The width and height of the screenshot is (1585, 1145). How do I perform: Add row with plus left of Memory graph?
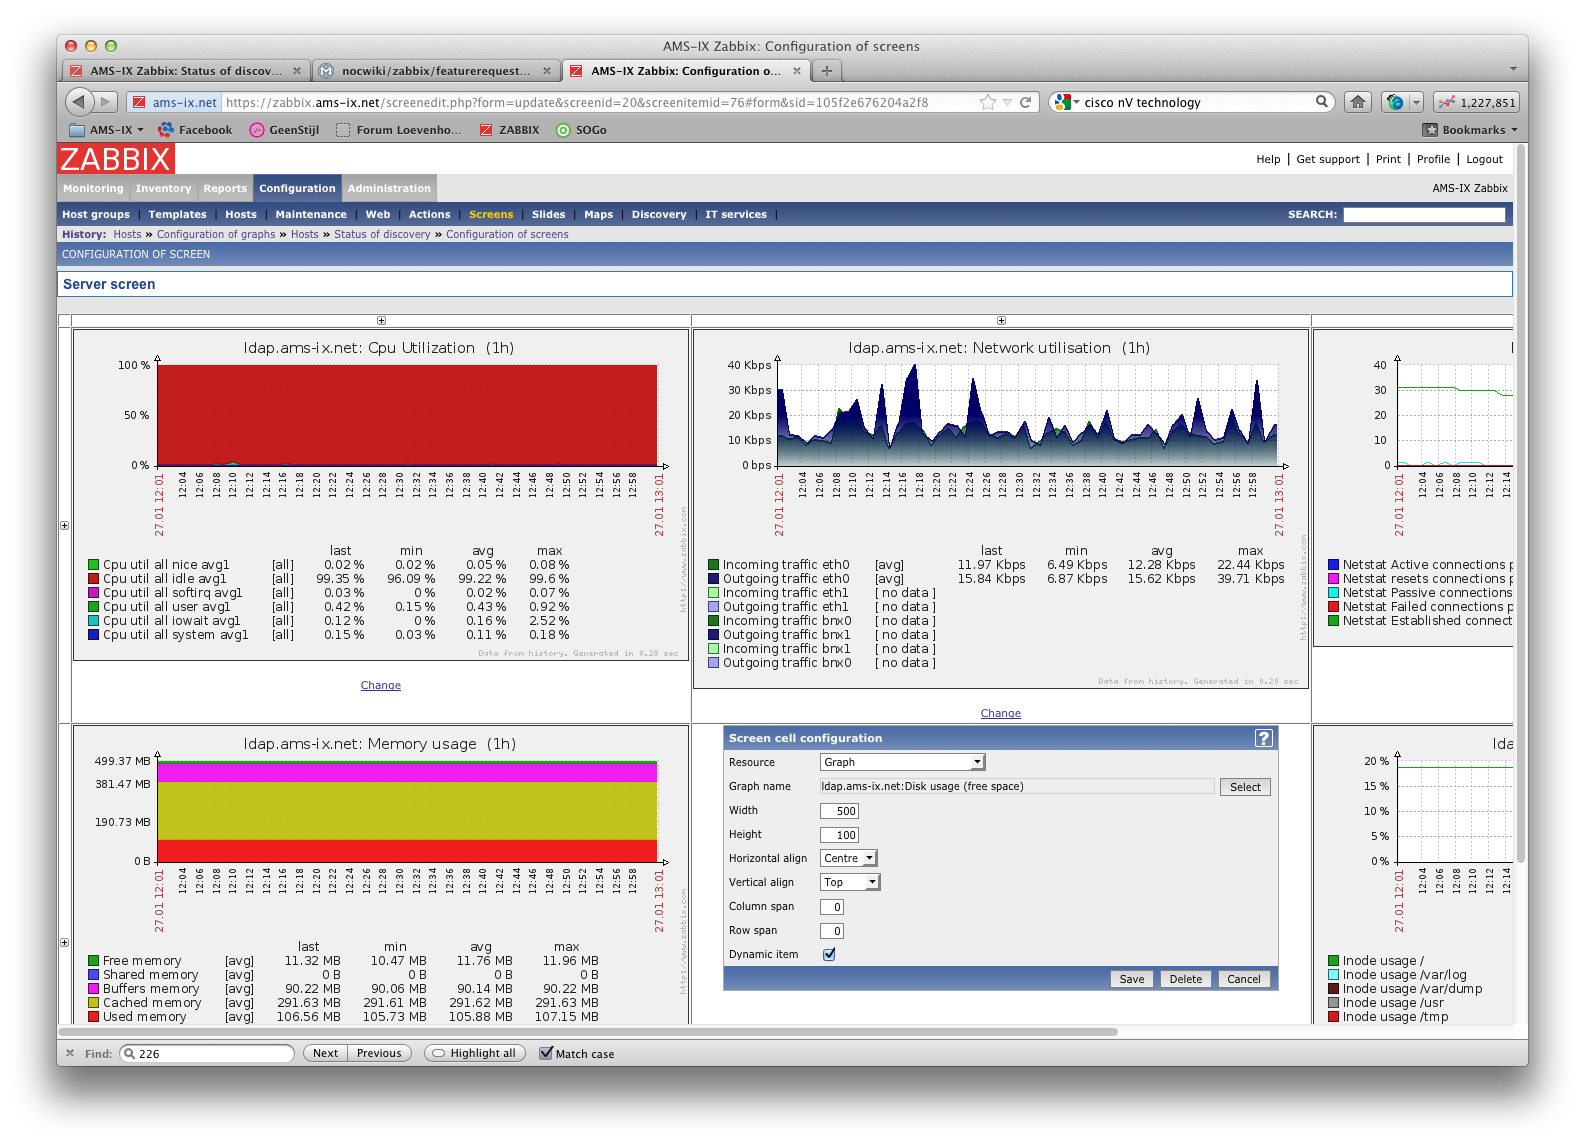65,942
